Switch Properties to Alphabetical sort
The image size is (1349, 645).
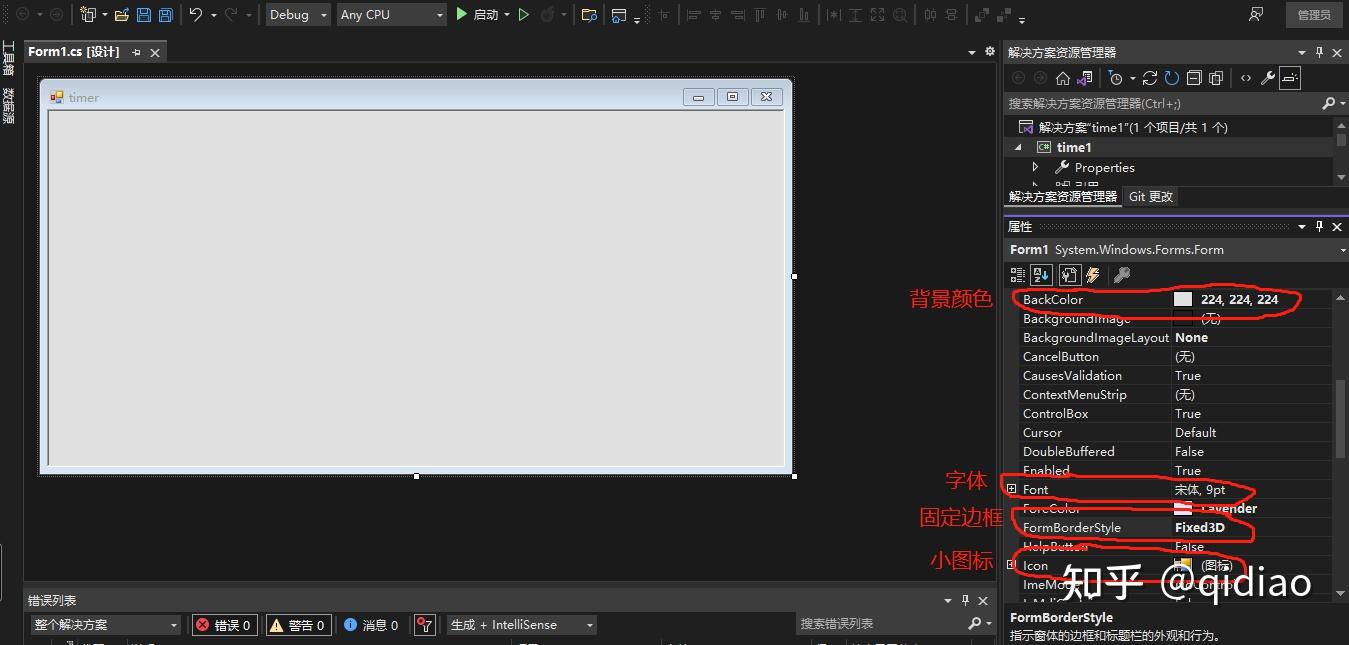1041,275
